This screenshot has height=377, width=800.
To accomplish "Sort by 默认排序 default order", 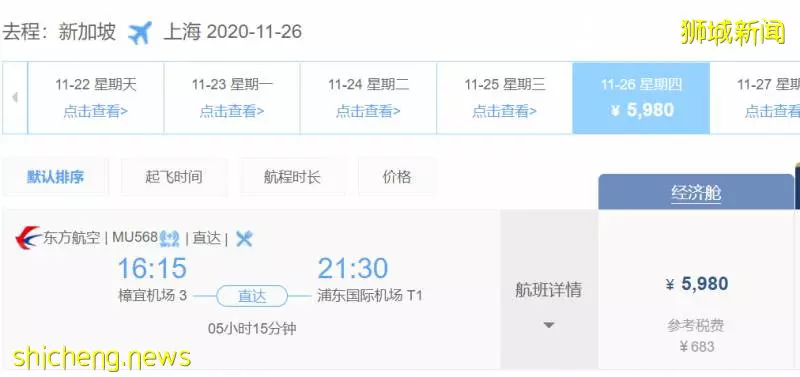I will pos(56,177).
